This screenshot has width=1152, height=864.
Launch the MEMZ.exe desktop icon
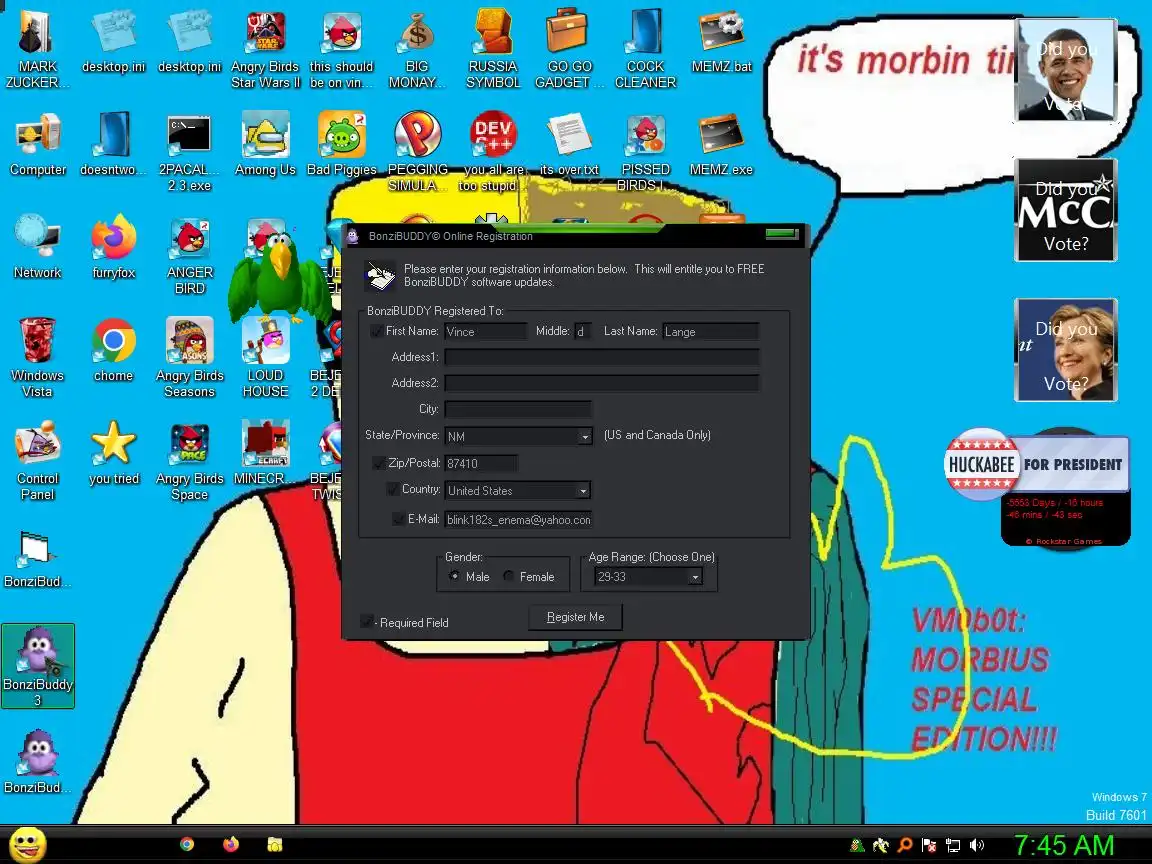[721, 145]
